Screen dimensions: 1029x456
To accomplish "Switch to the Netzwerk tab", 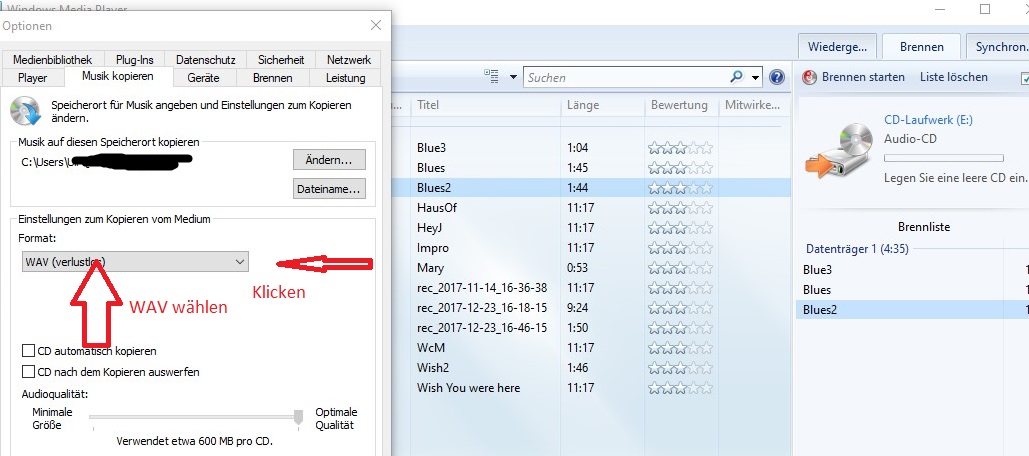I will coord(348,60).
